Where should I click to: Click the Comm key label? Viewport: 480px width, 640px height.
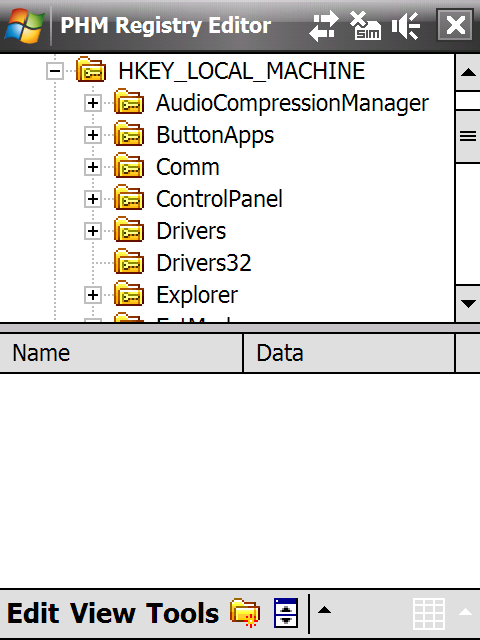[x=188, y=167]
